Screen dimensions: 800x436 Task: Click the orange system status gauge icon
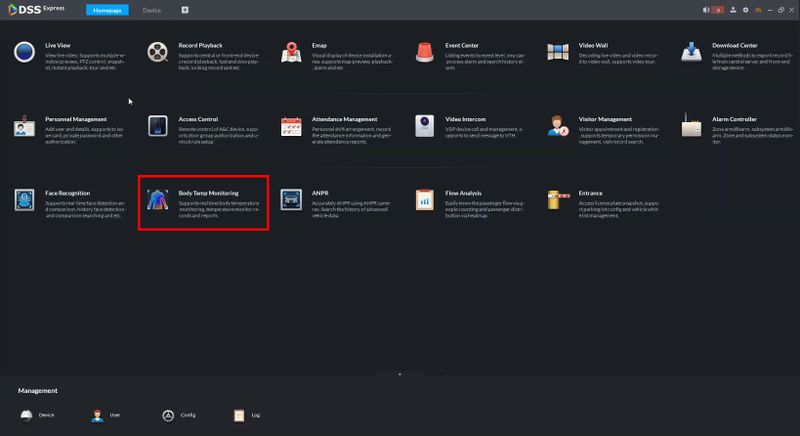click(x=758, y=10)
